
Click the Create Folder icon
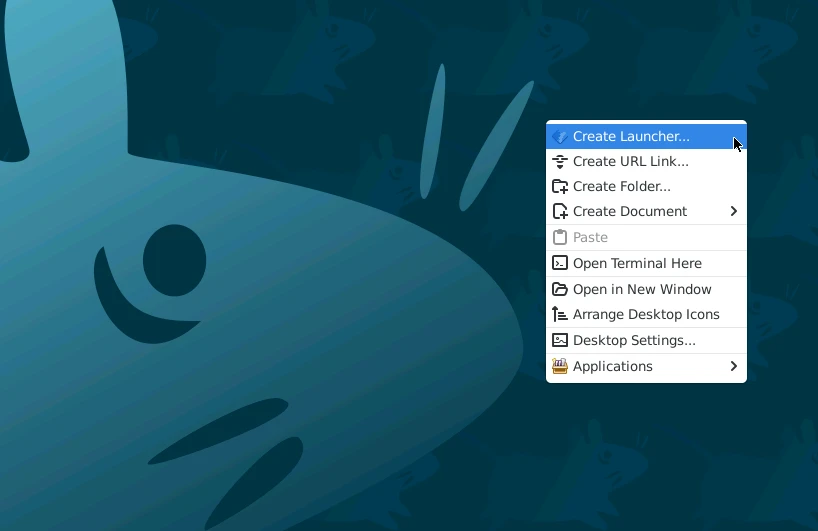(x=560, y=186)
